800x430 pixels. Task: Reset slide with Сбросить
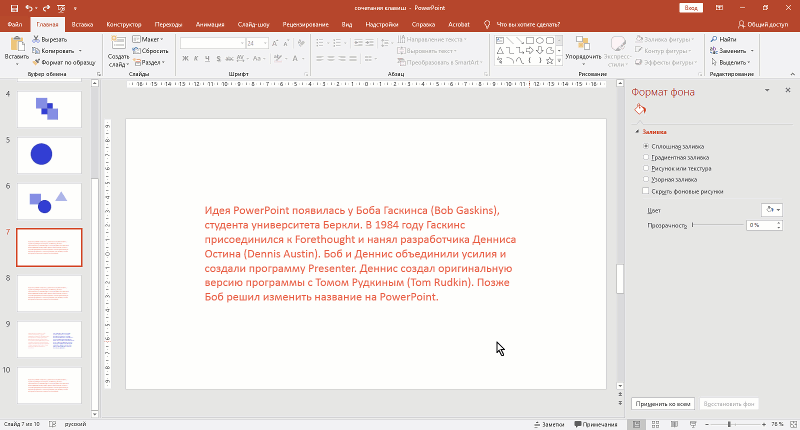click(x=151, y=51)
